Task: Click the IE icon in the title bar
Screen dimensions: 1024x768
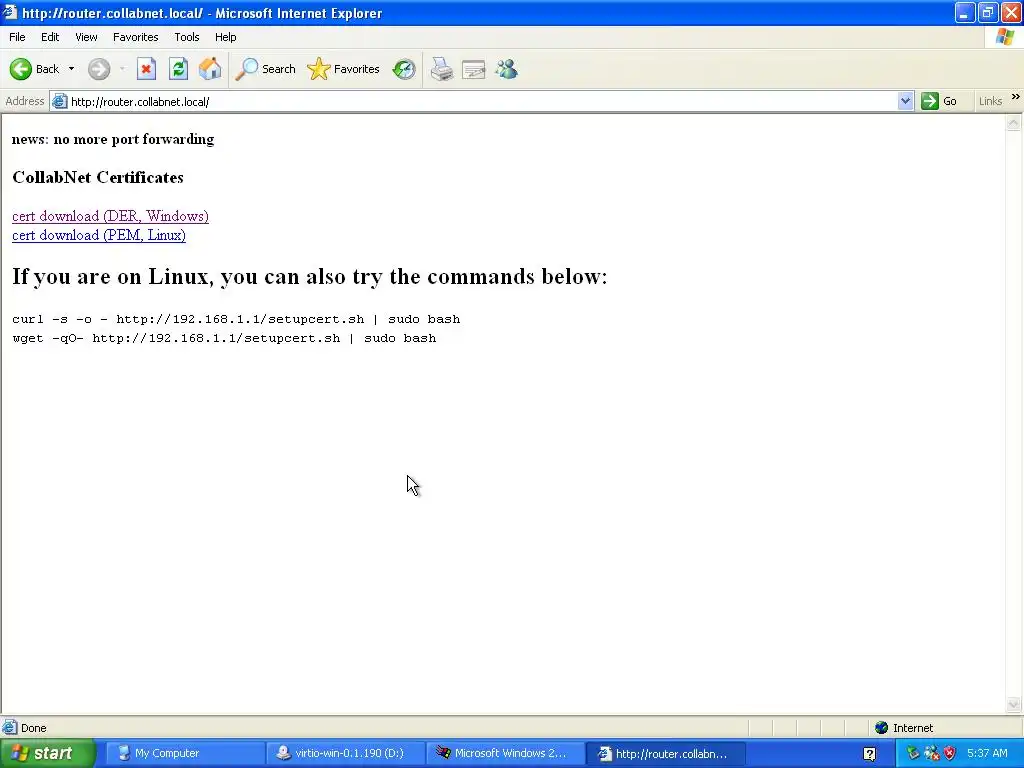Action: [x=10, y=12]
